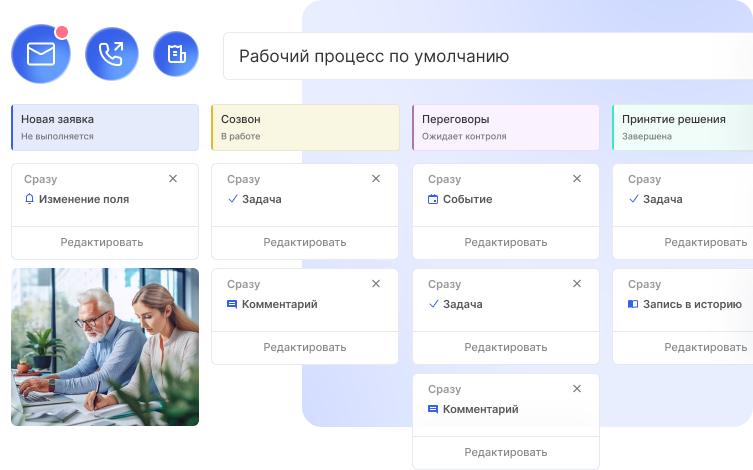Viewport: 753px width, 470px height.
Task: Click 'Редактировать' under the 'Событие' card
Action: 506,242
